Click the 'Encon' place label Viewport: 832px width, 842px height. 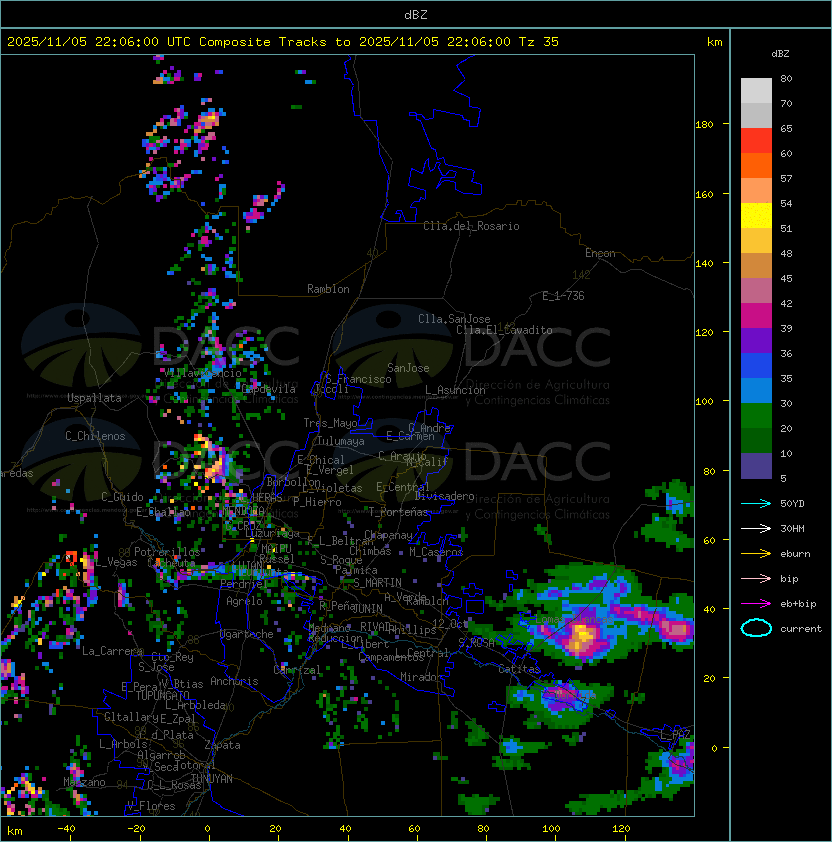(600, 253)
